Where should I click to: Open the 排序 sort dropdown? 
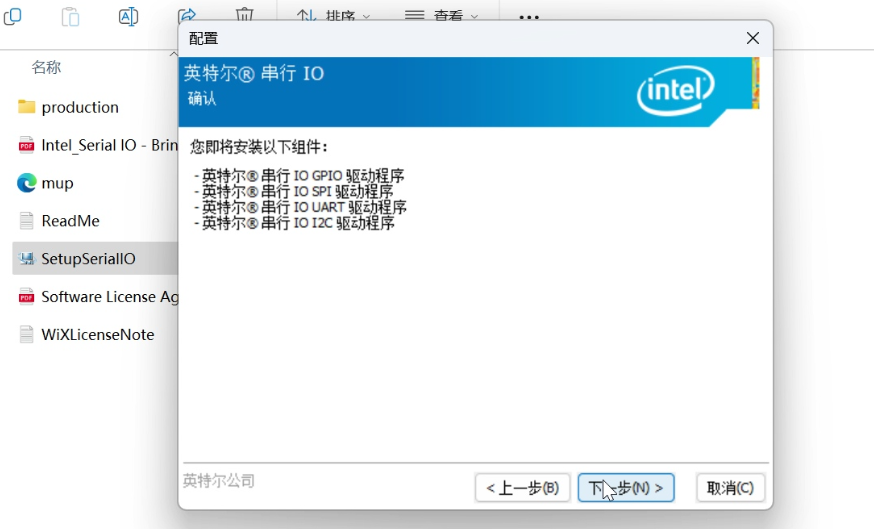[x=334, y=16]
